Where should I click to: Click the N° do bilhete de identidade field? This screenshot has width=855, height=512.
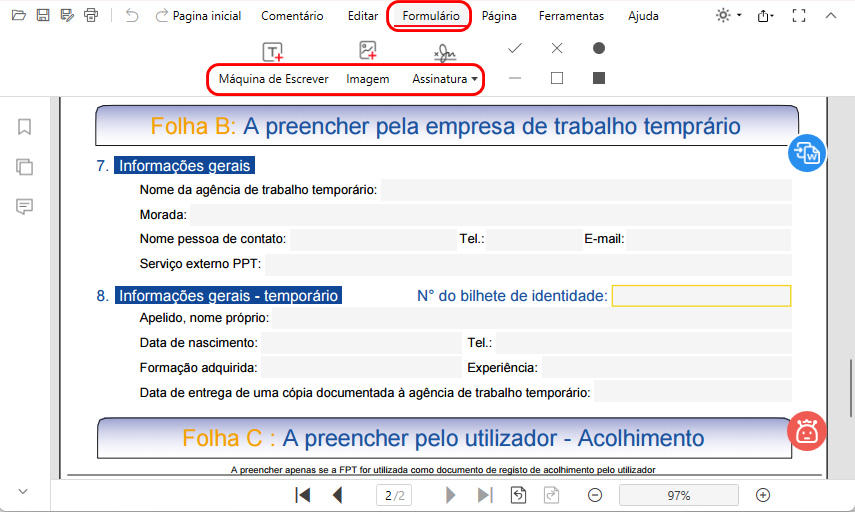(701, 296)
